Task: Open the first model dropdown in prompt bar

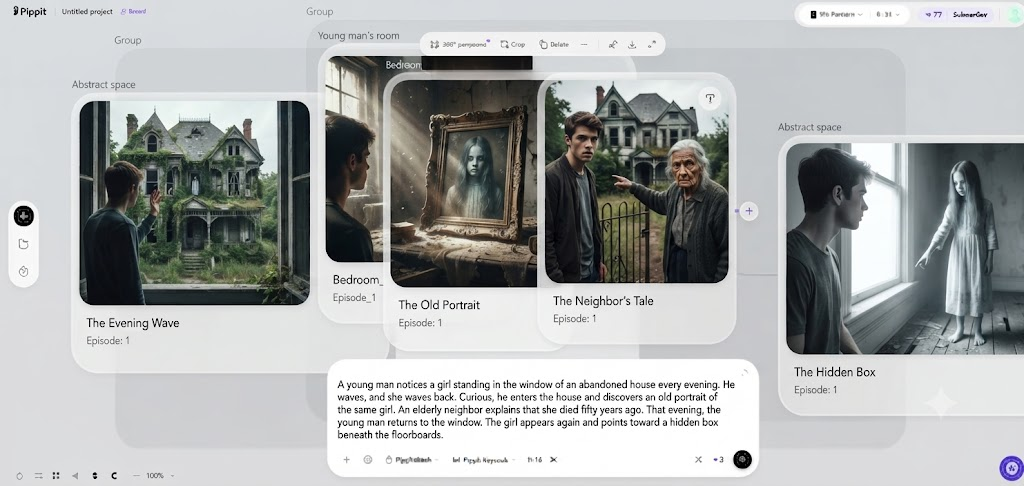Action: (412, 460)
